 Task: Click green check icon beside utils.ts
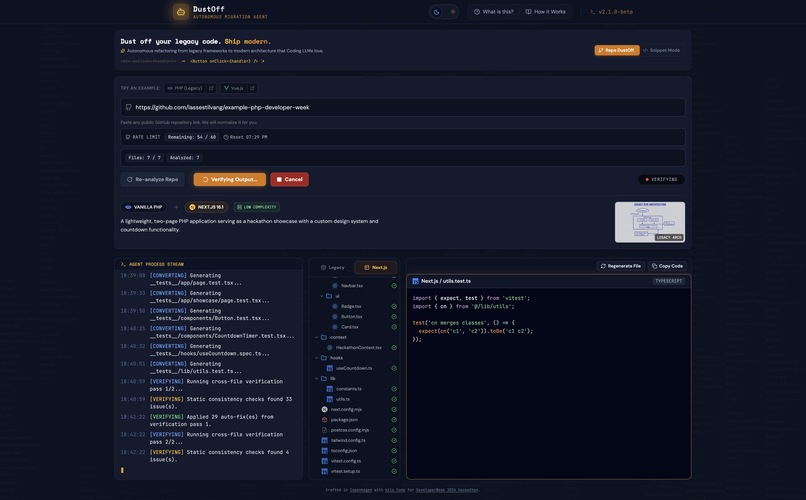point(394,399)
